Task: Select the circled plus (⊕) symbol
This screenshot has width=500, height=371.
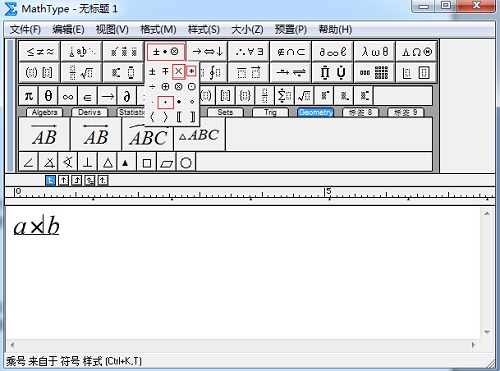Action: coord(165,87)
